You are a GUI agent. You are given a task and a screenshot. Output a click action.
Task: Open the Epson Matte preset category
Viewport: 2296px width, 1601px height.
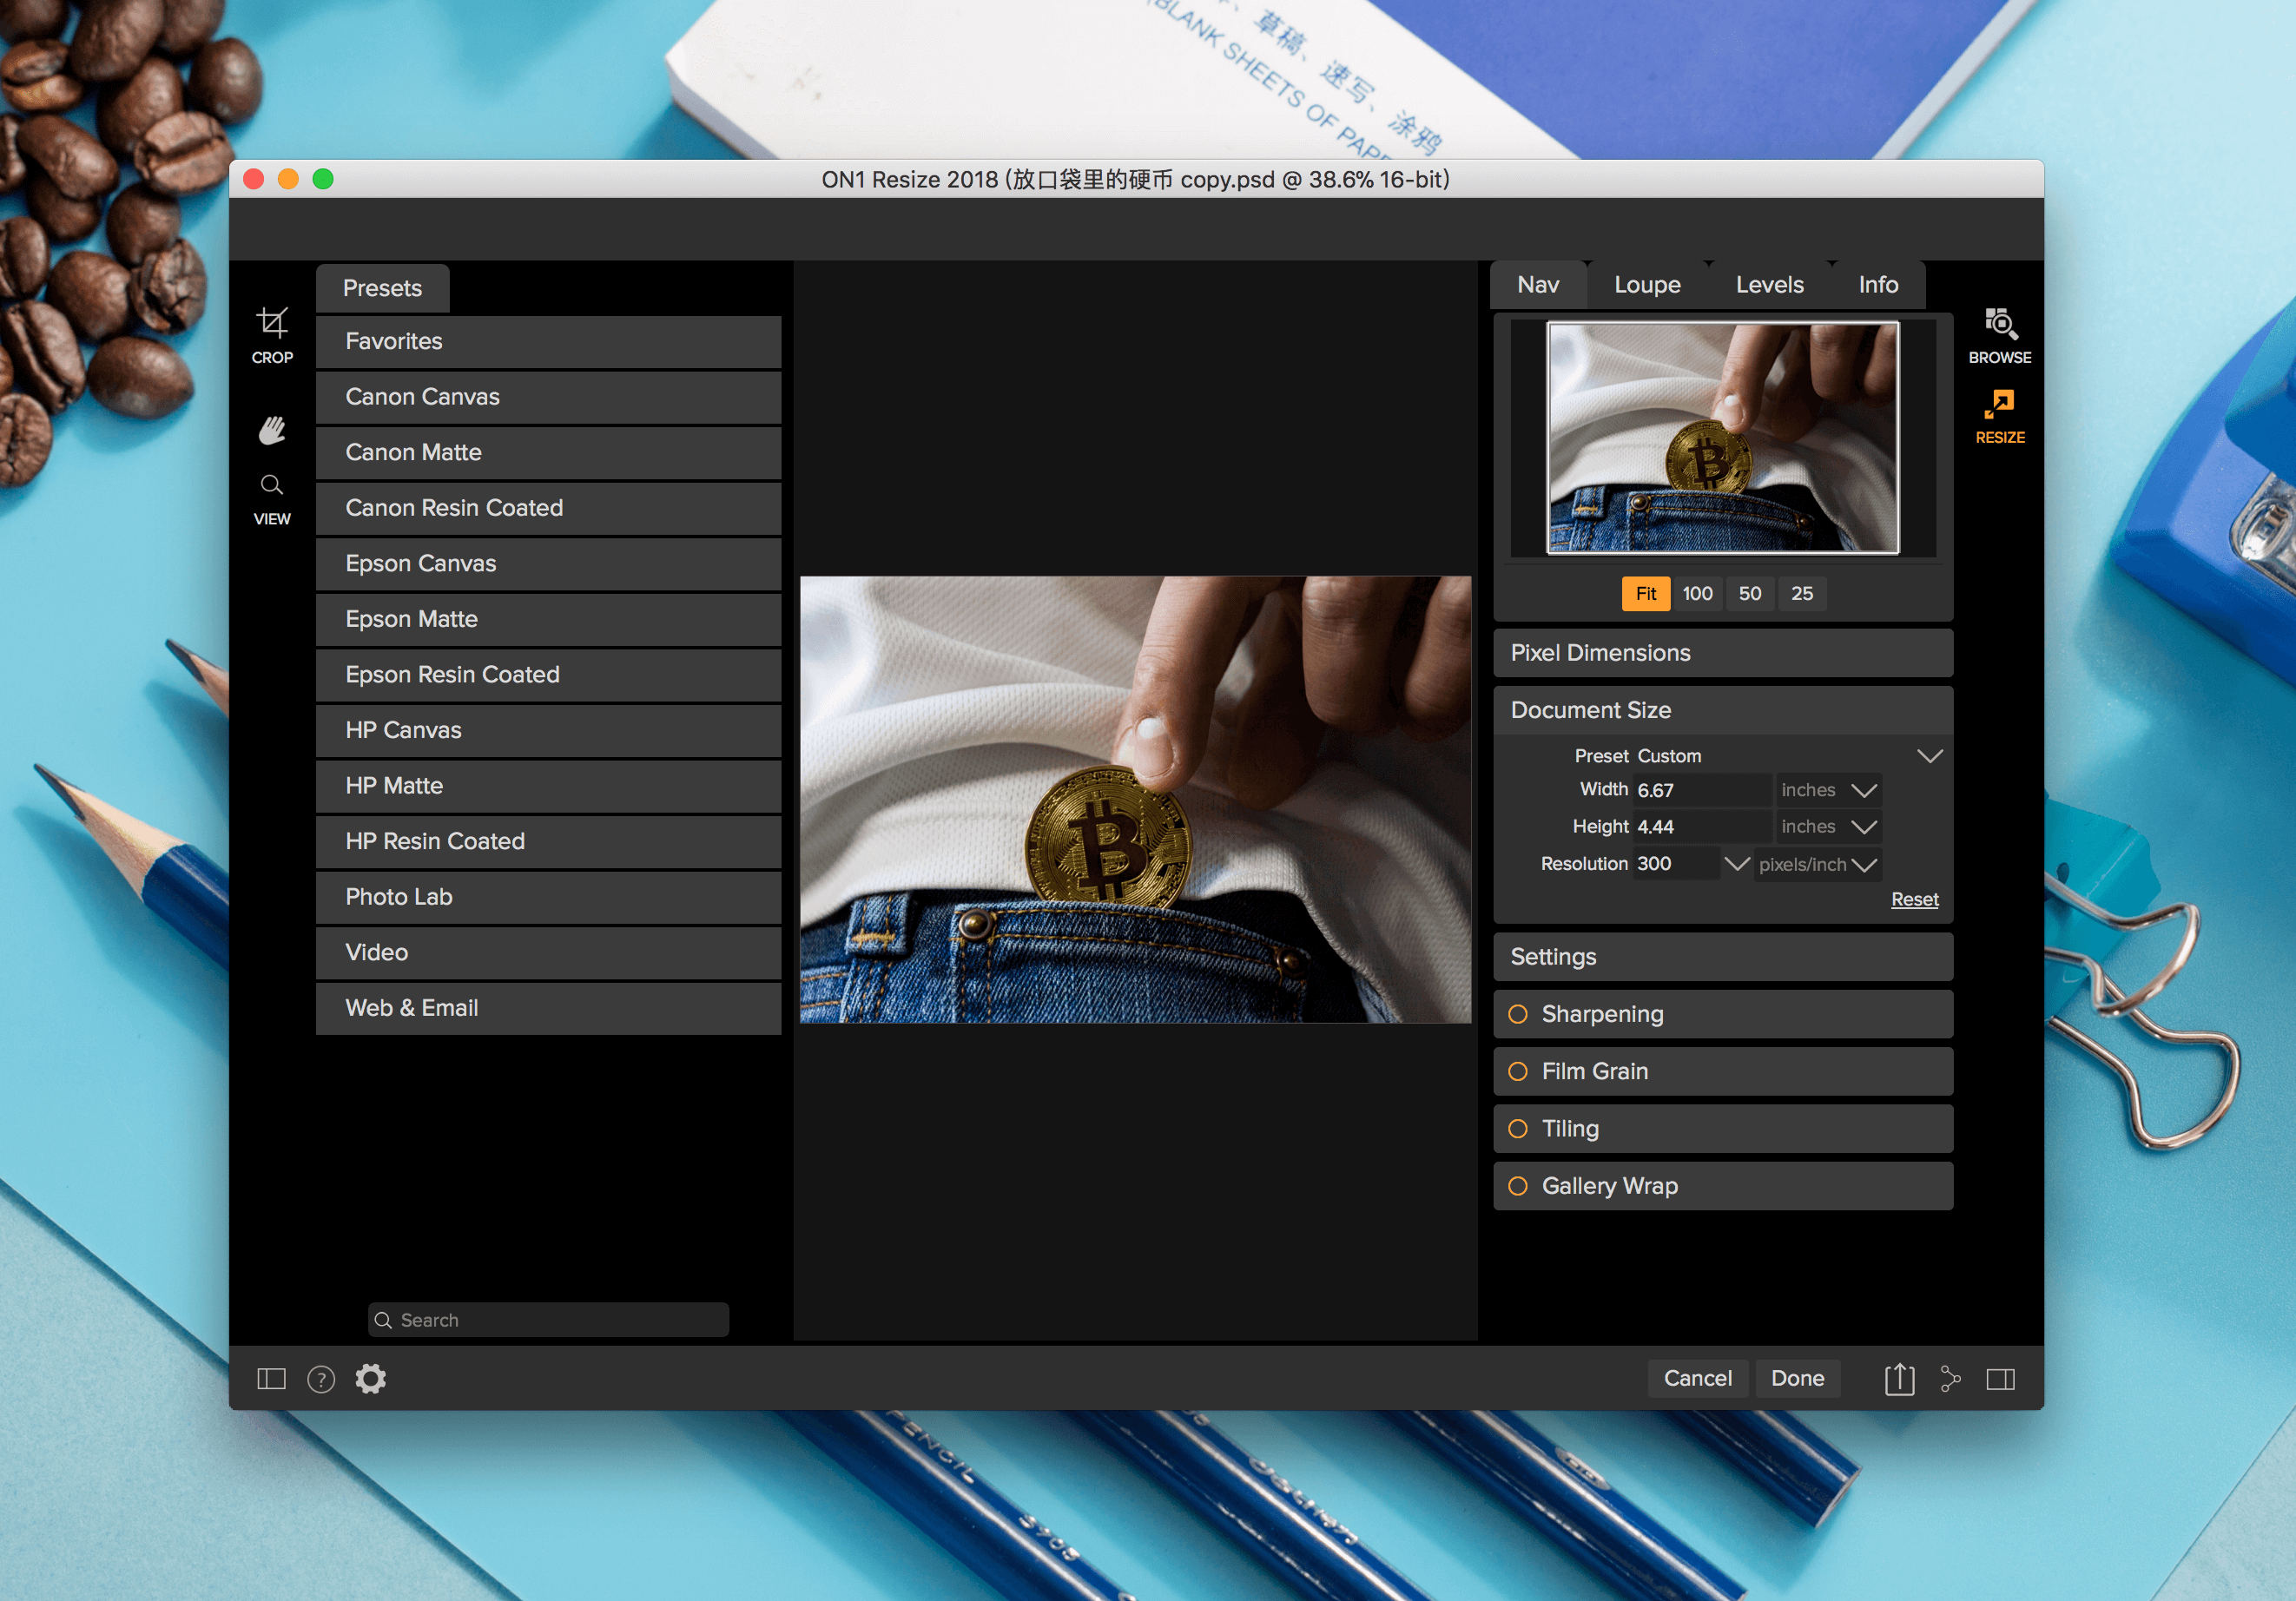[548, 619]
